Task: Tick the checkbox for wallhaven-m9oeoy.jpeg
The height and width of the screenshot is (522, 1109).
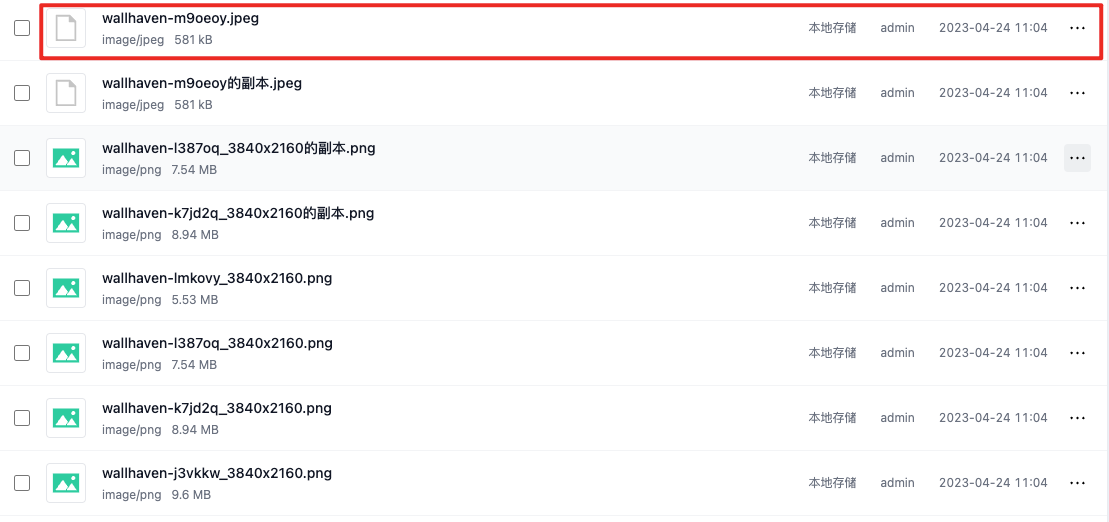Action: pyautogui.click(x=22, y=28)
